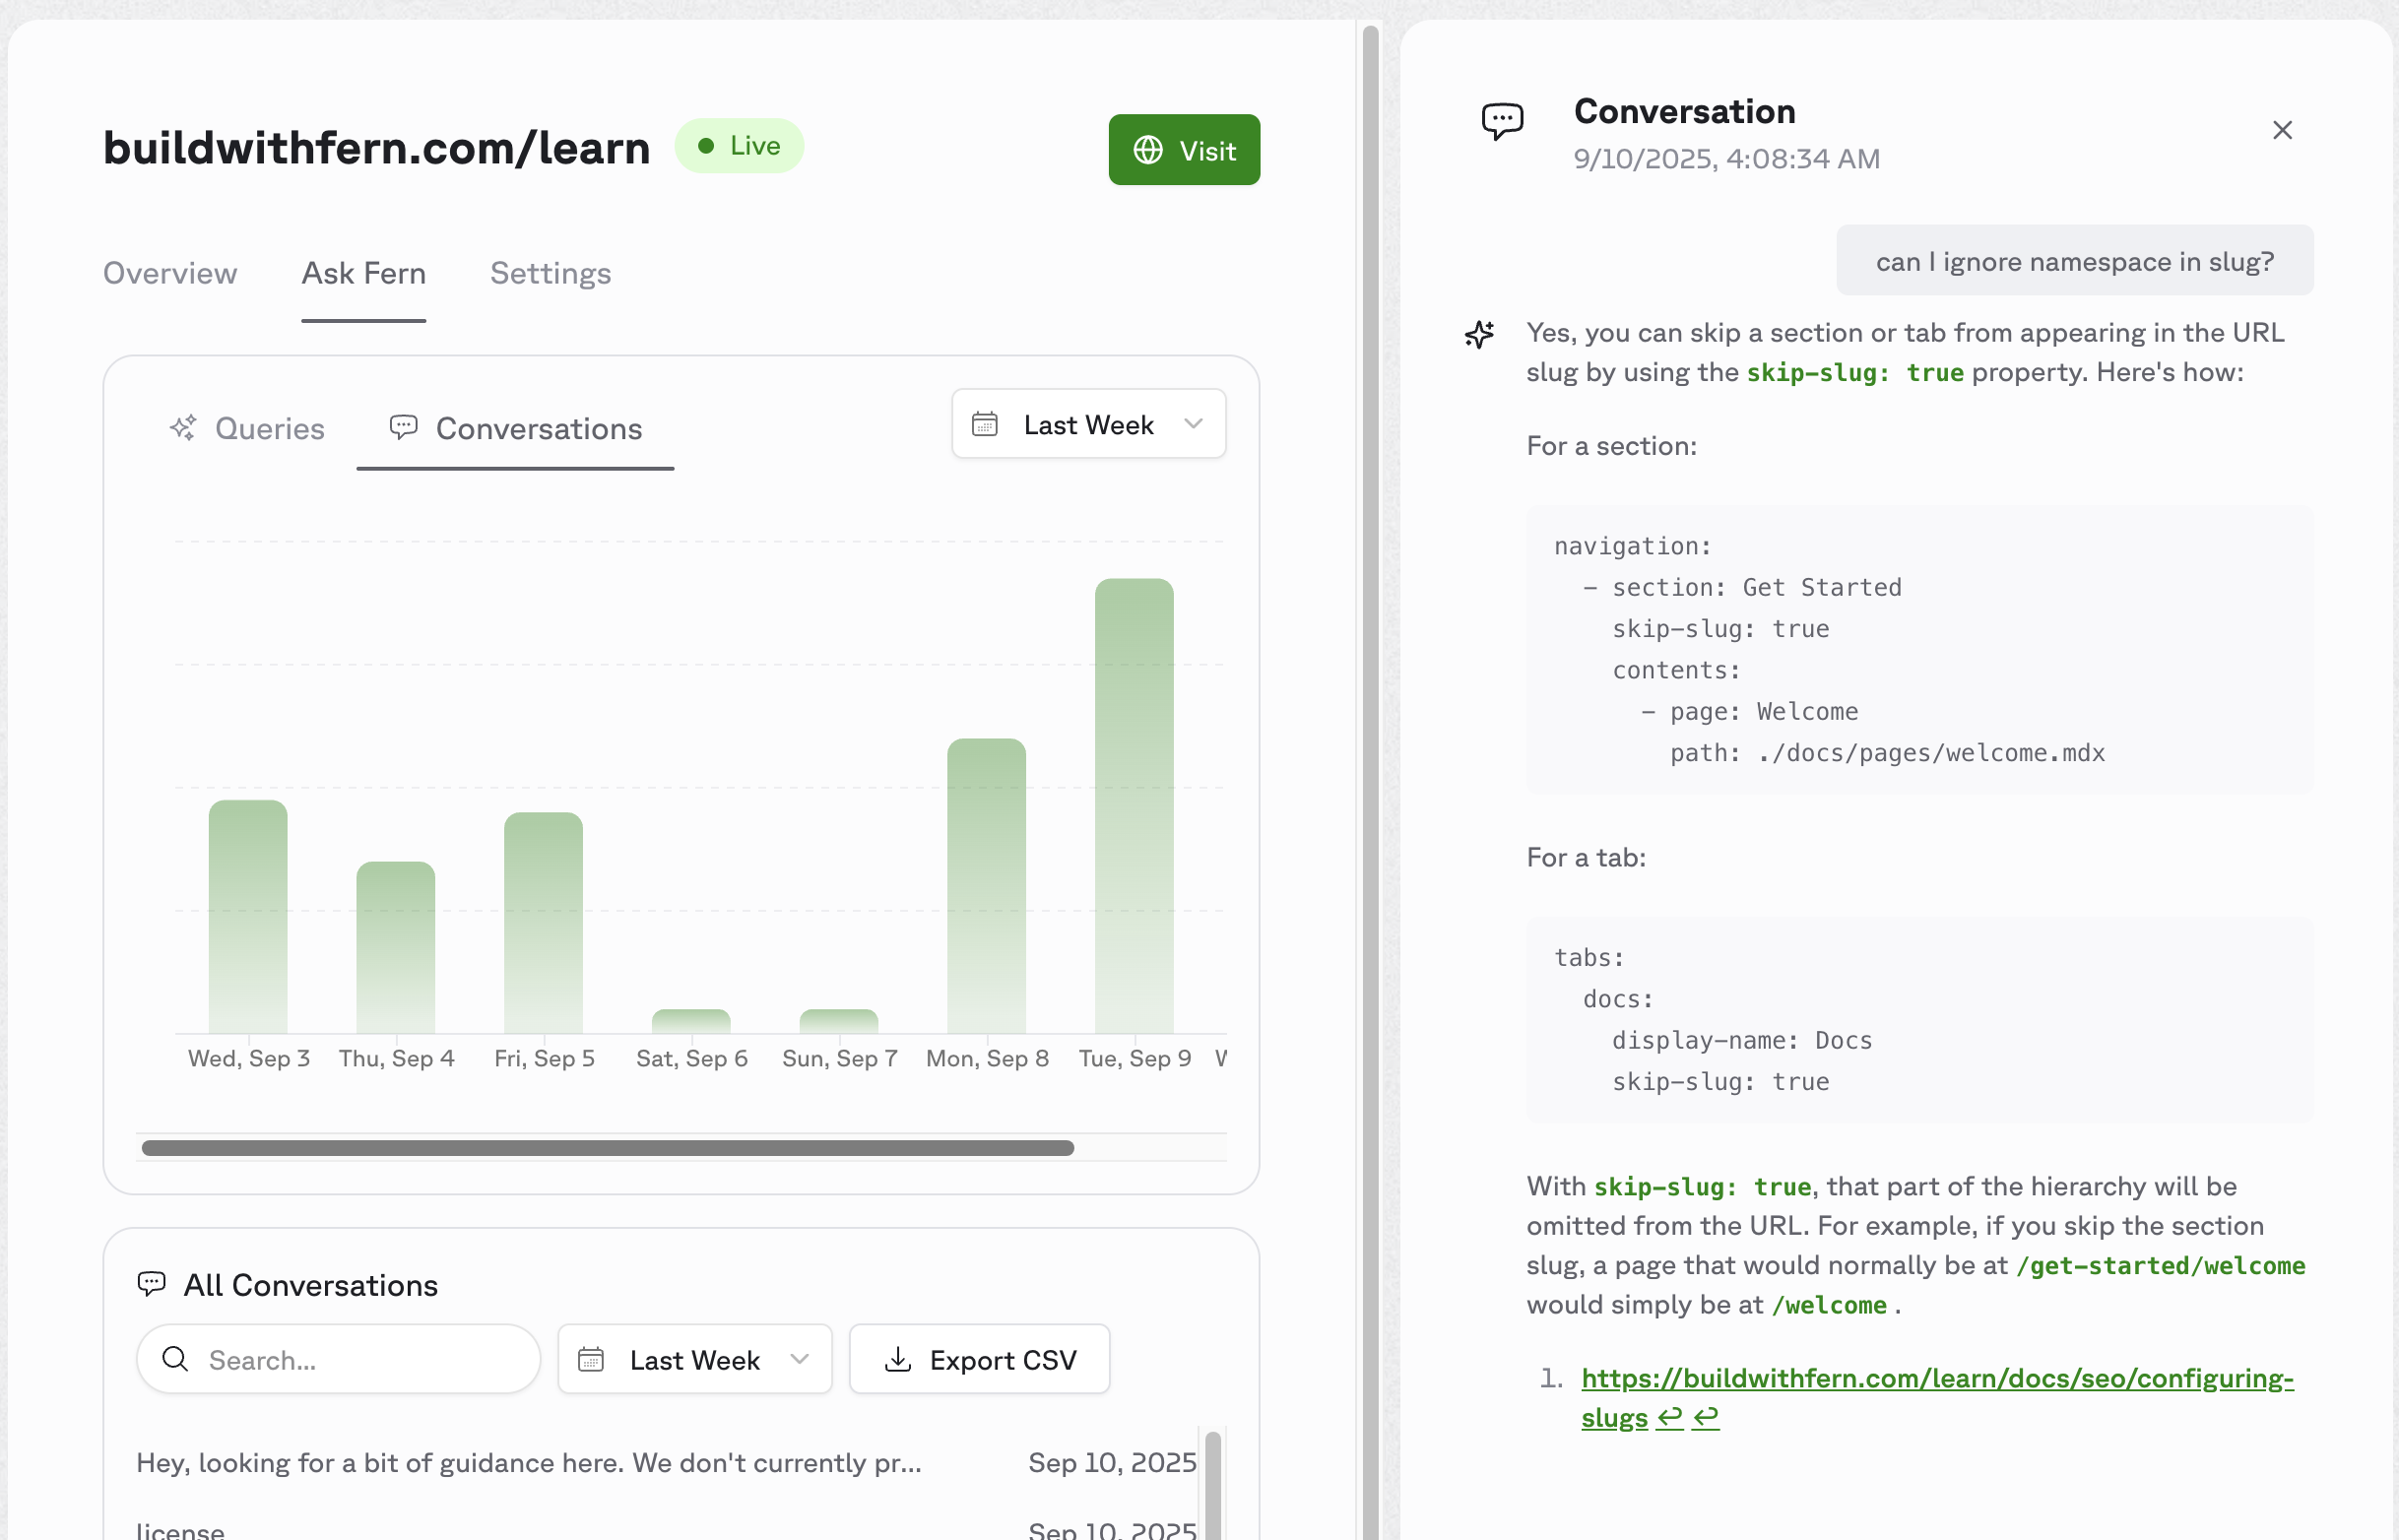This screenshot has height=1540, width=2399.
Task: Click the chat bubble icon next to All Conversations
Action: pyautogui.click(x=151, y=1284)
